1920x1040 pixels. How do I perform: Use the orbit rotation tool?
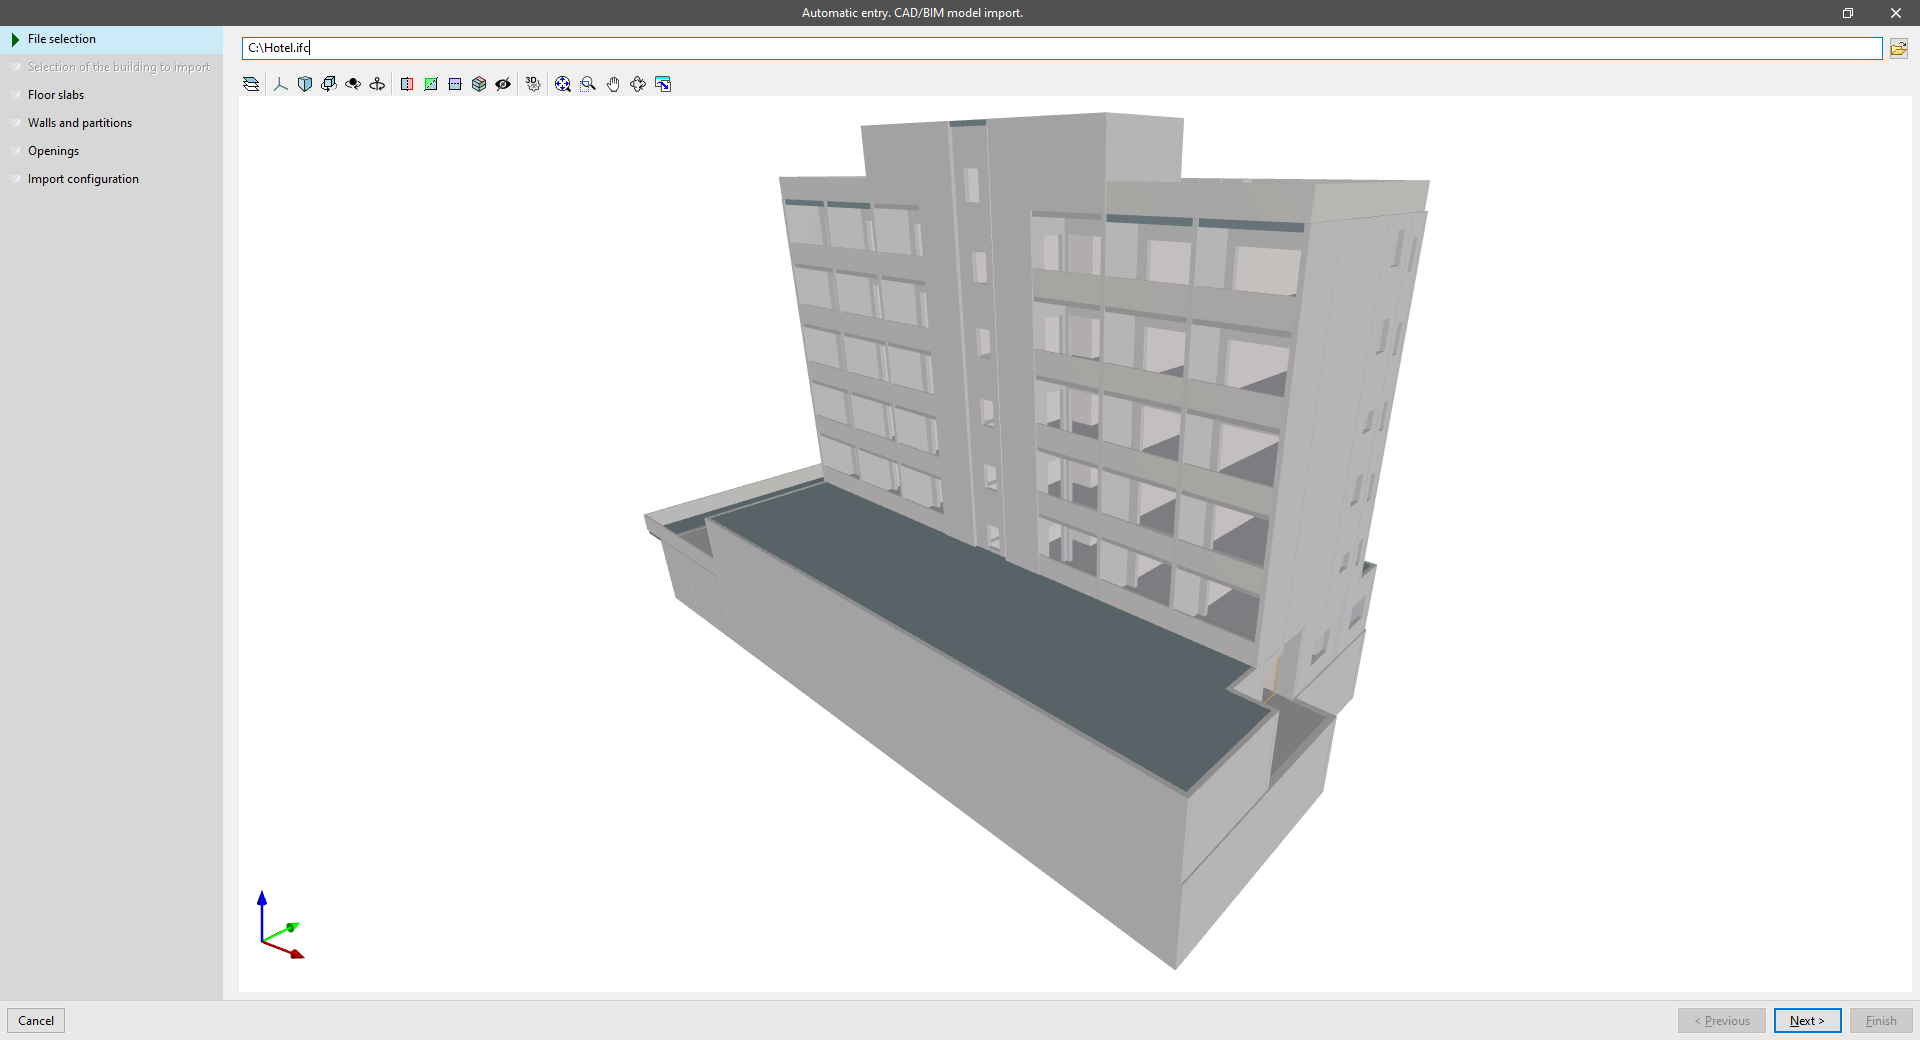353,84
